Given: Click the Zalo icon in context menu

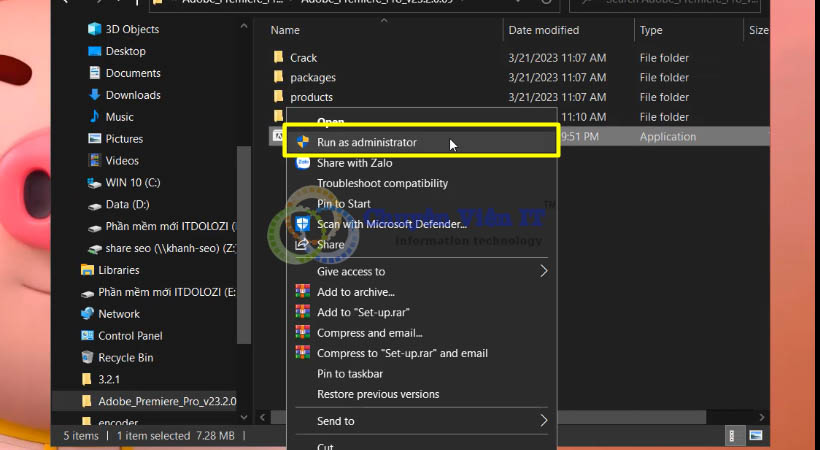Looking at the screenshot, I should coord(303,163).
